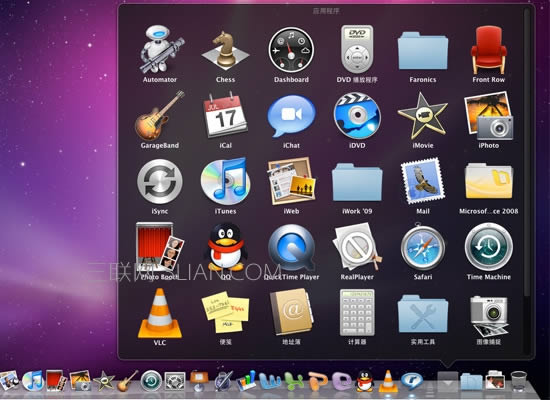This screenshot has height=400, width=550.
Task: Open Automator from the Applications stack
Action: point(160,49)
